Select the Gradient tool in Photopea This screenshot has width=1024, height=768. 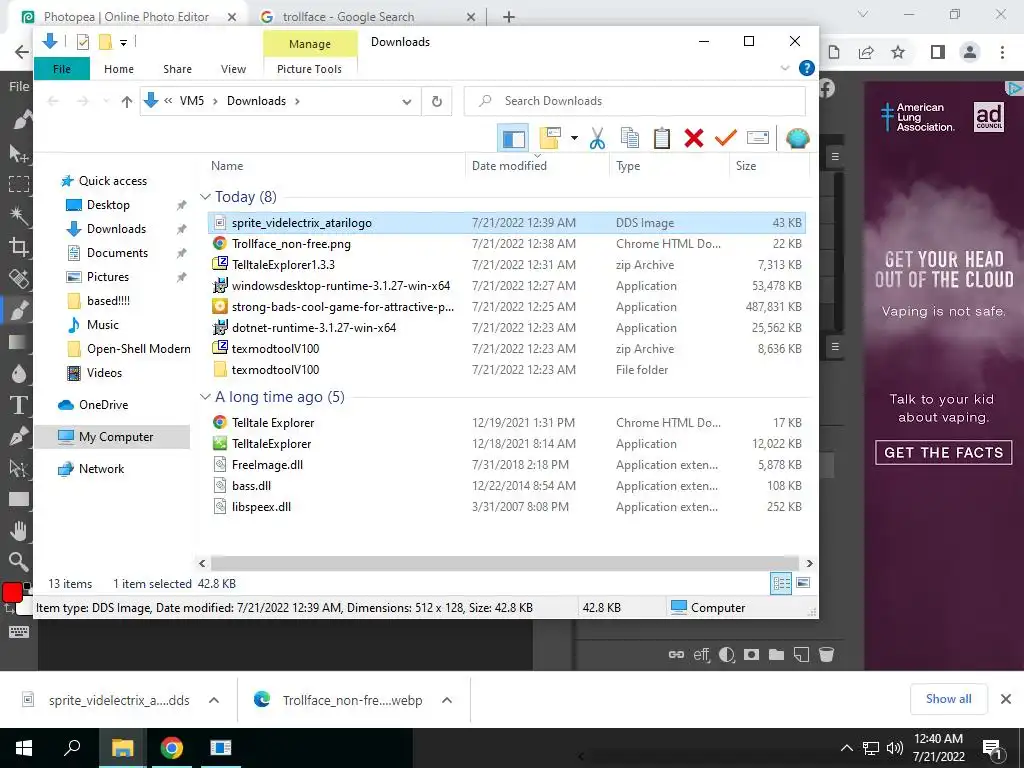(19, 342)
